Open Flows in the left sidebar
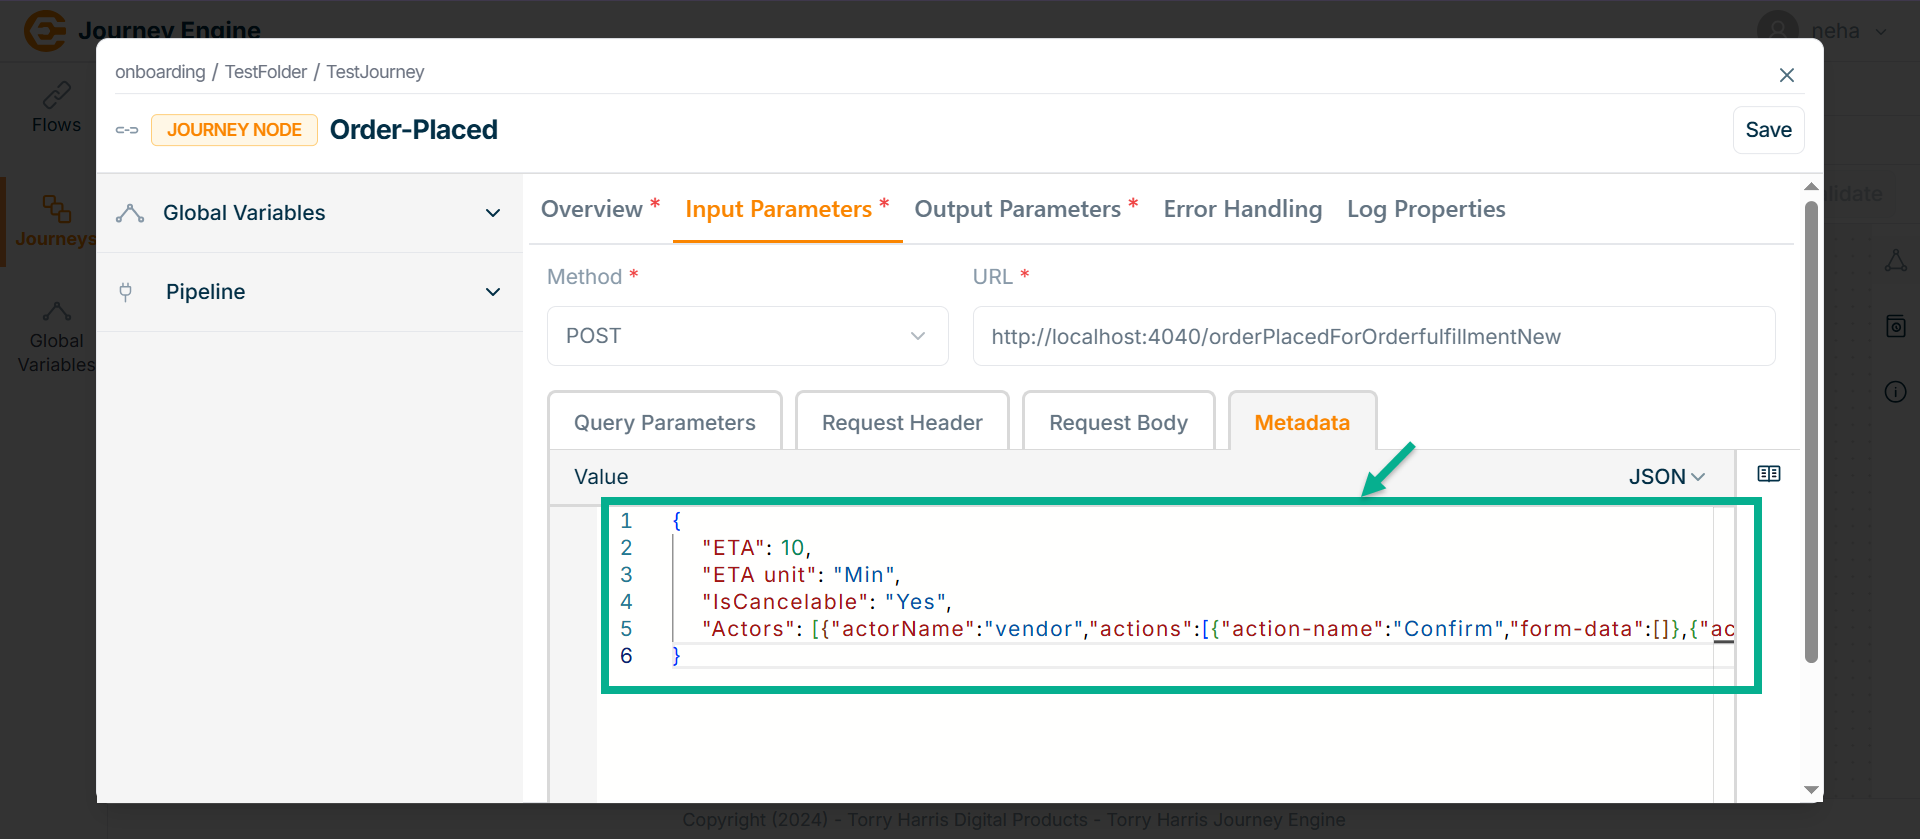Viewport: 1920px width, 839px height. click(x=56, y=108)
